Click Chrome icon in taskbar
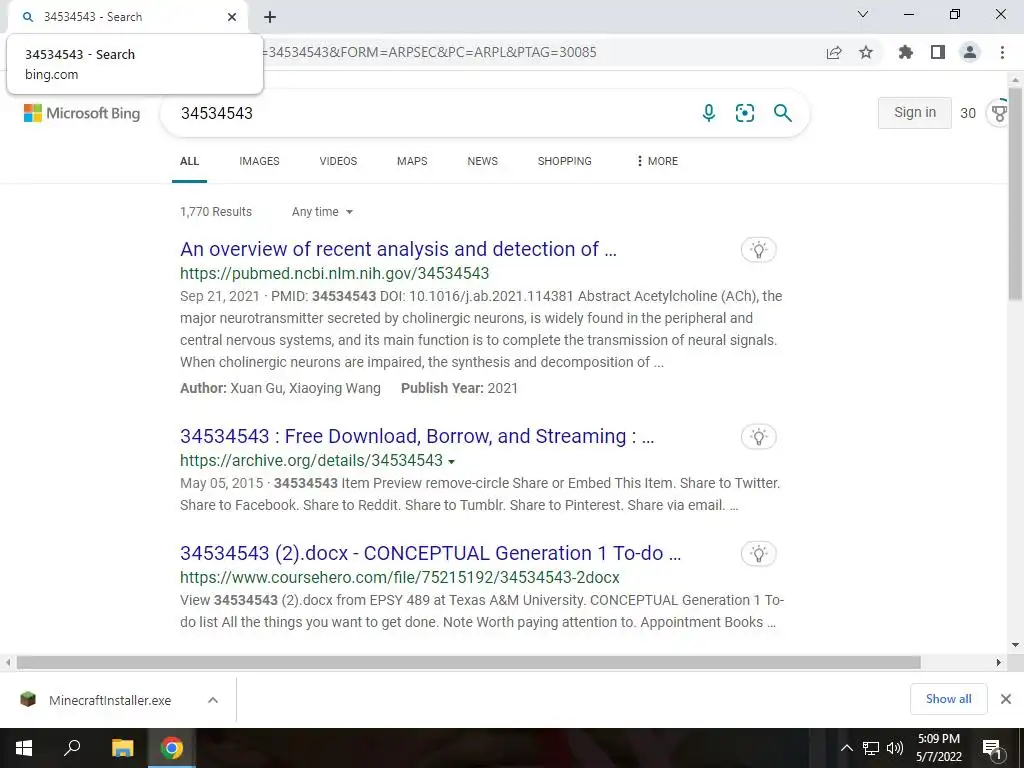Image resolution: width=1024 pixels, height=768 pixels. [172, 748]
